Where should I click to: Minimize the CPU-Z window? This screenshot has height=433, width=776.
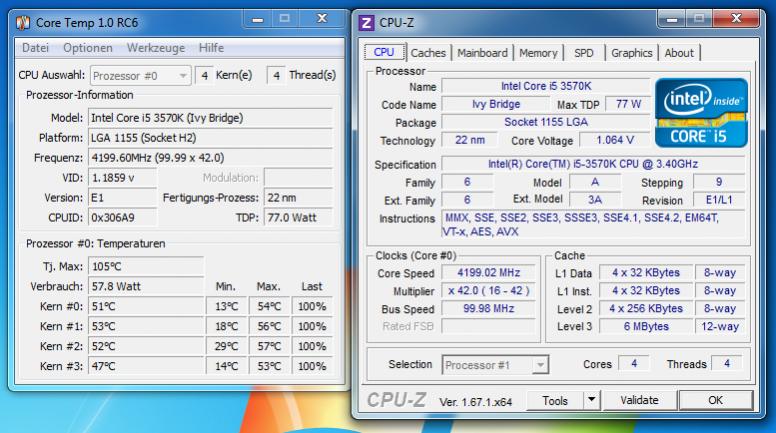tap(672, 19)
